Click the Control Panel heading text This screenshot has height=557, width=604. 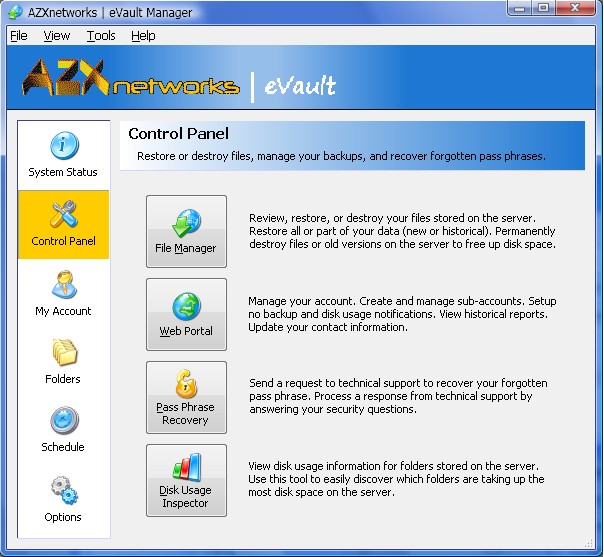tap(178, 134)
